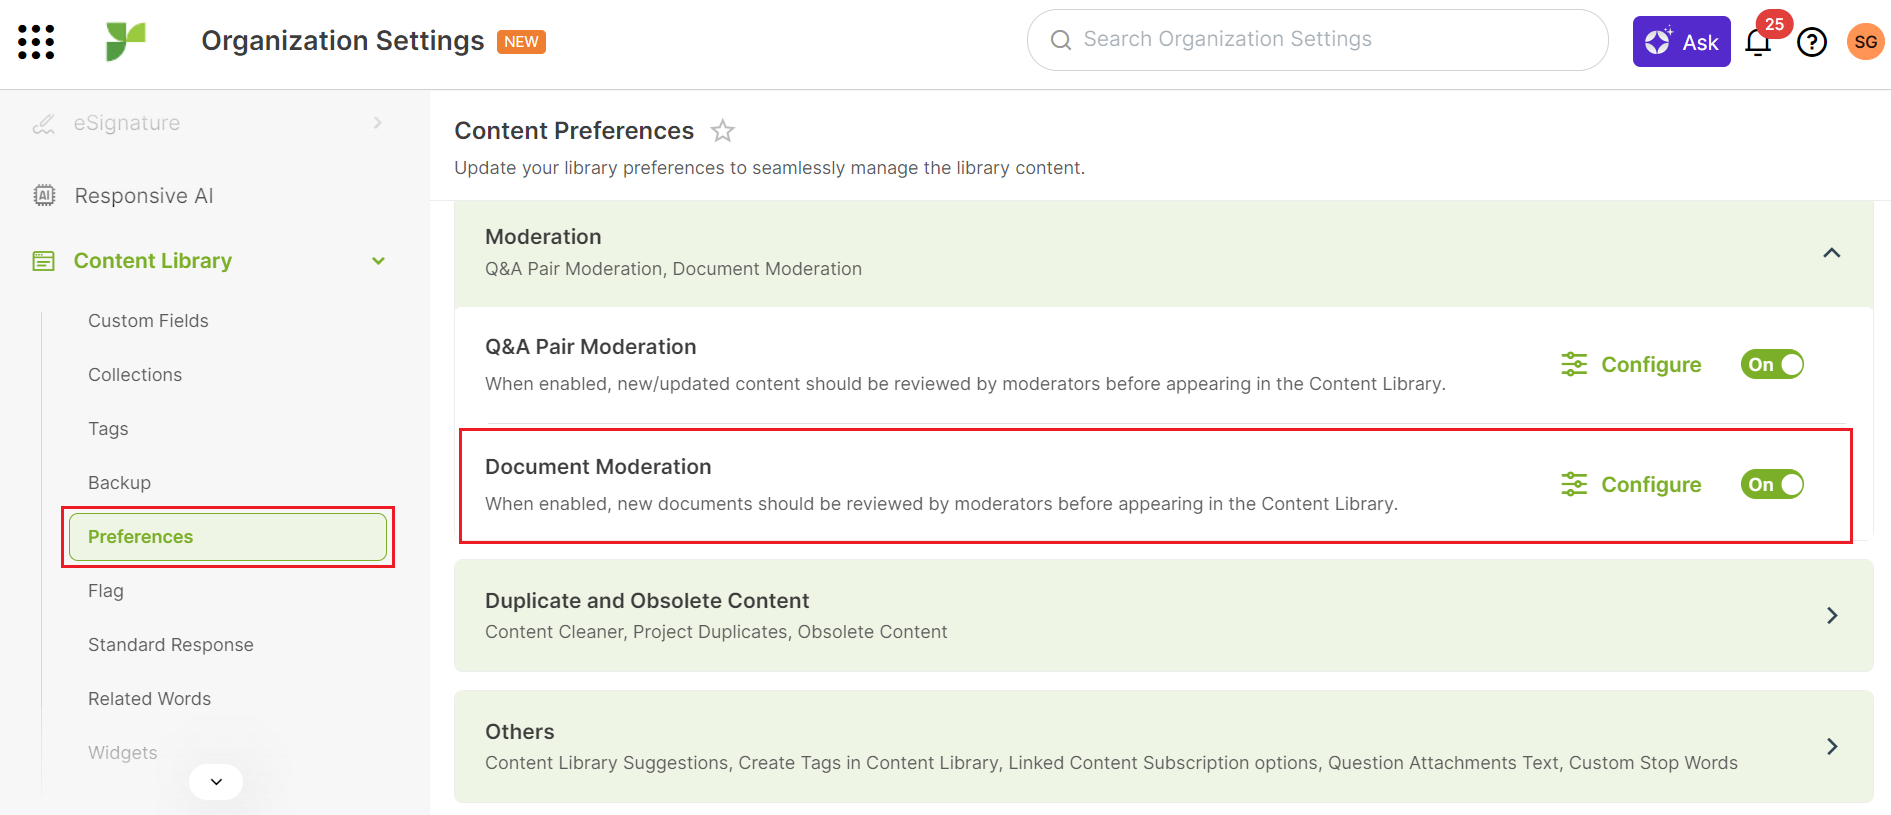Click the sliders icon for Q&A Pair Moderation

pyautogui.click(x=1574, y=364)
